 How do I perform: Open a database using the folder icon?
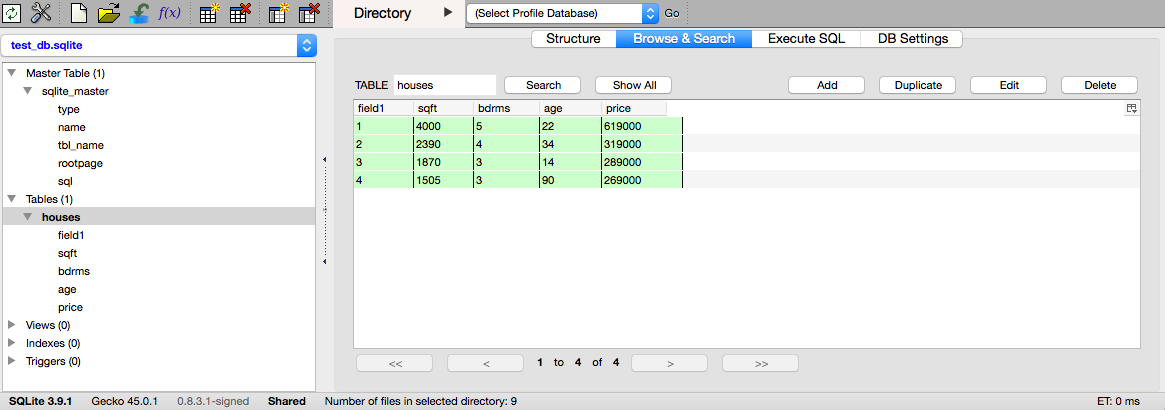click(x=109, y=13)
